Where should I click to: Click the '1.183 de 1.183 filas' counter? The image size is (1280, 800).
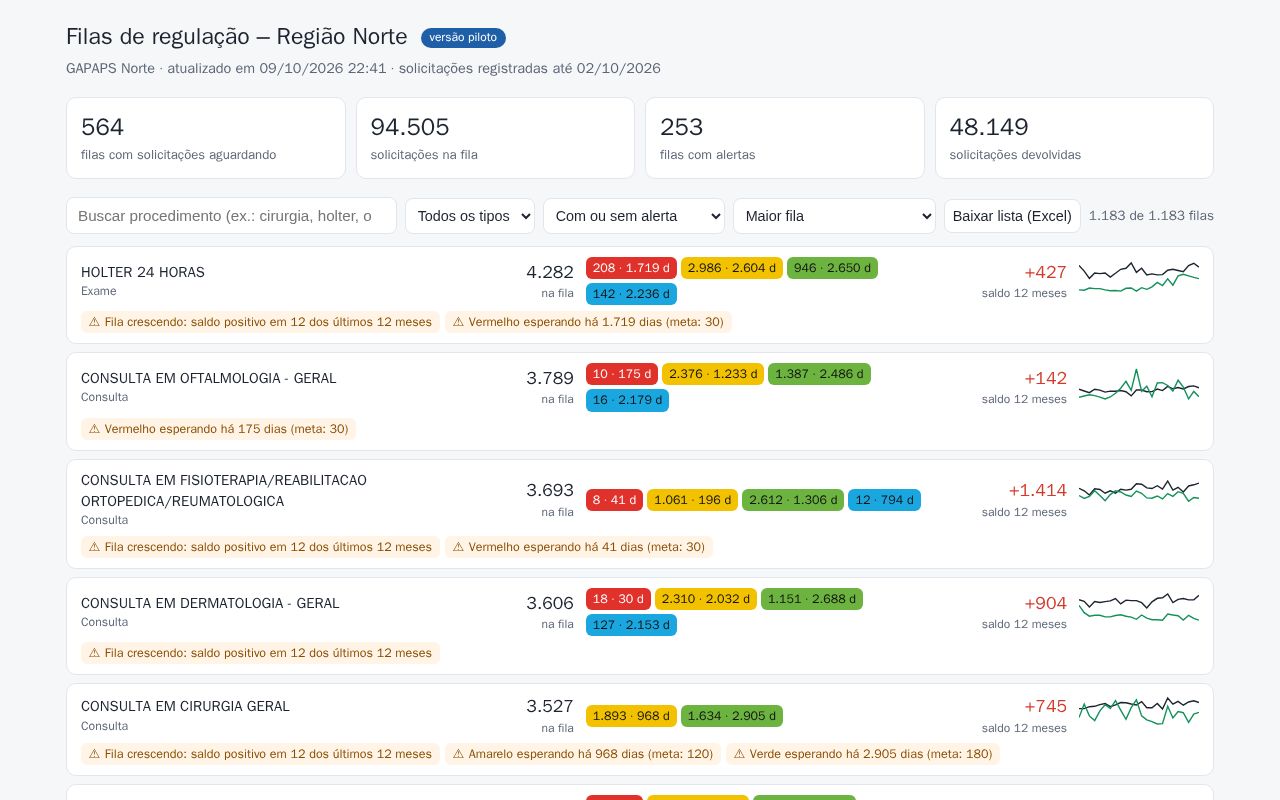point(1151,216)
